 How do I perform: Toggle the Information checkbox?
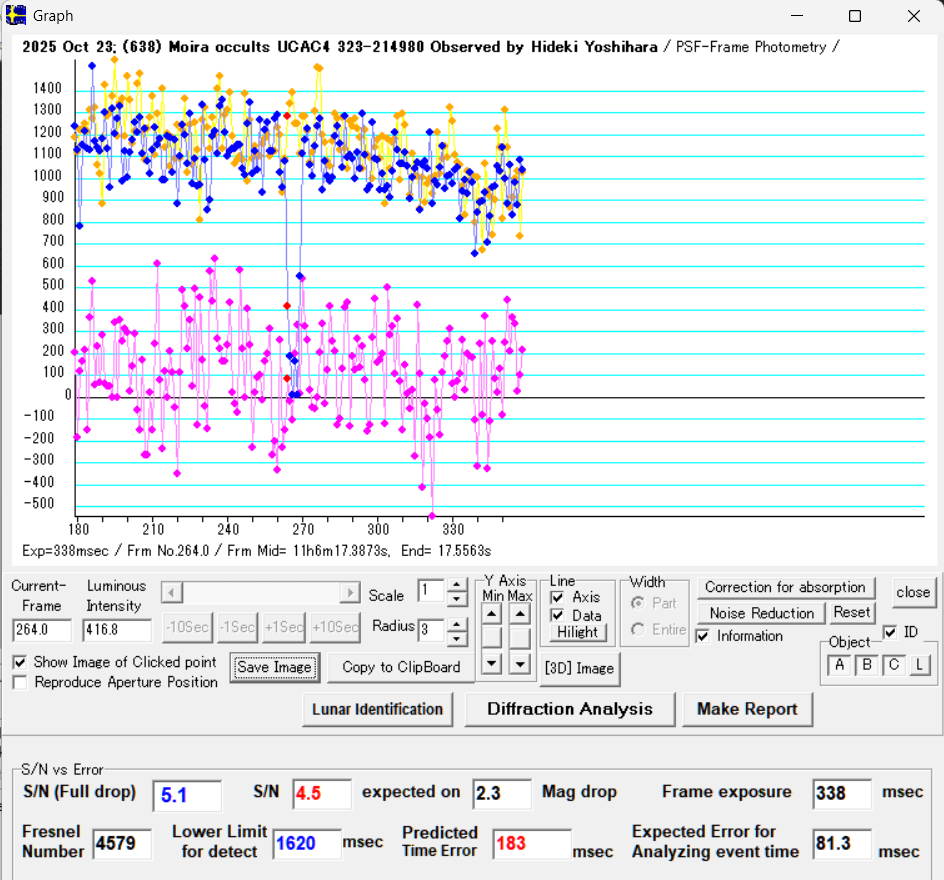(704, 635)
